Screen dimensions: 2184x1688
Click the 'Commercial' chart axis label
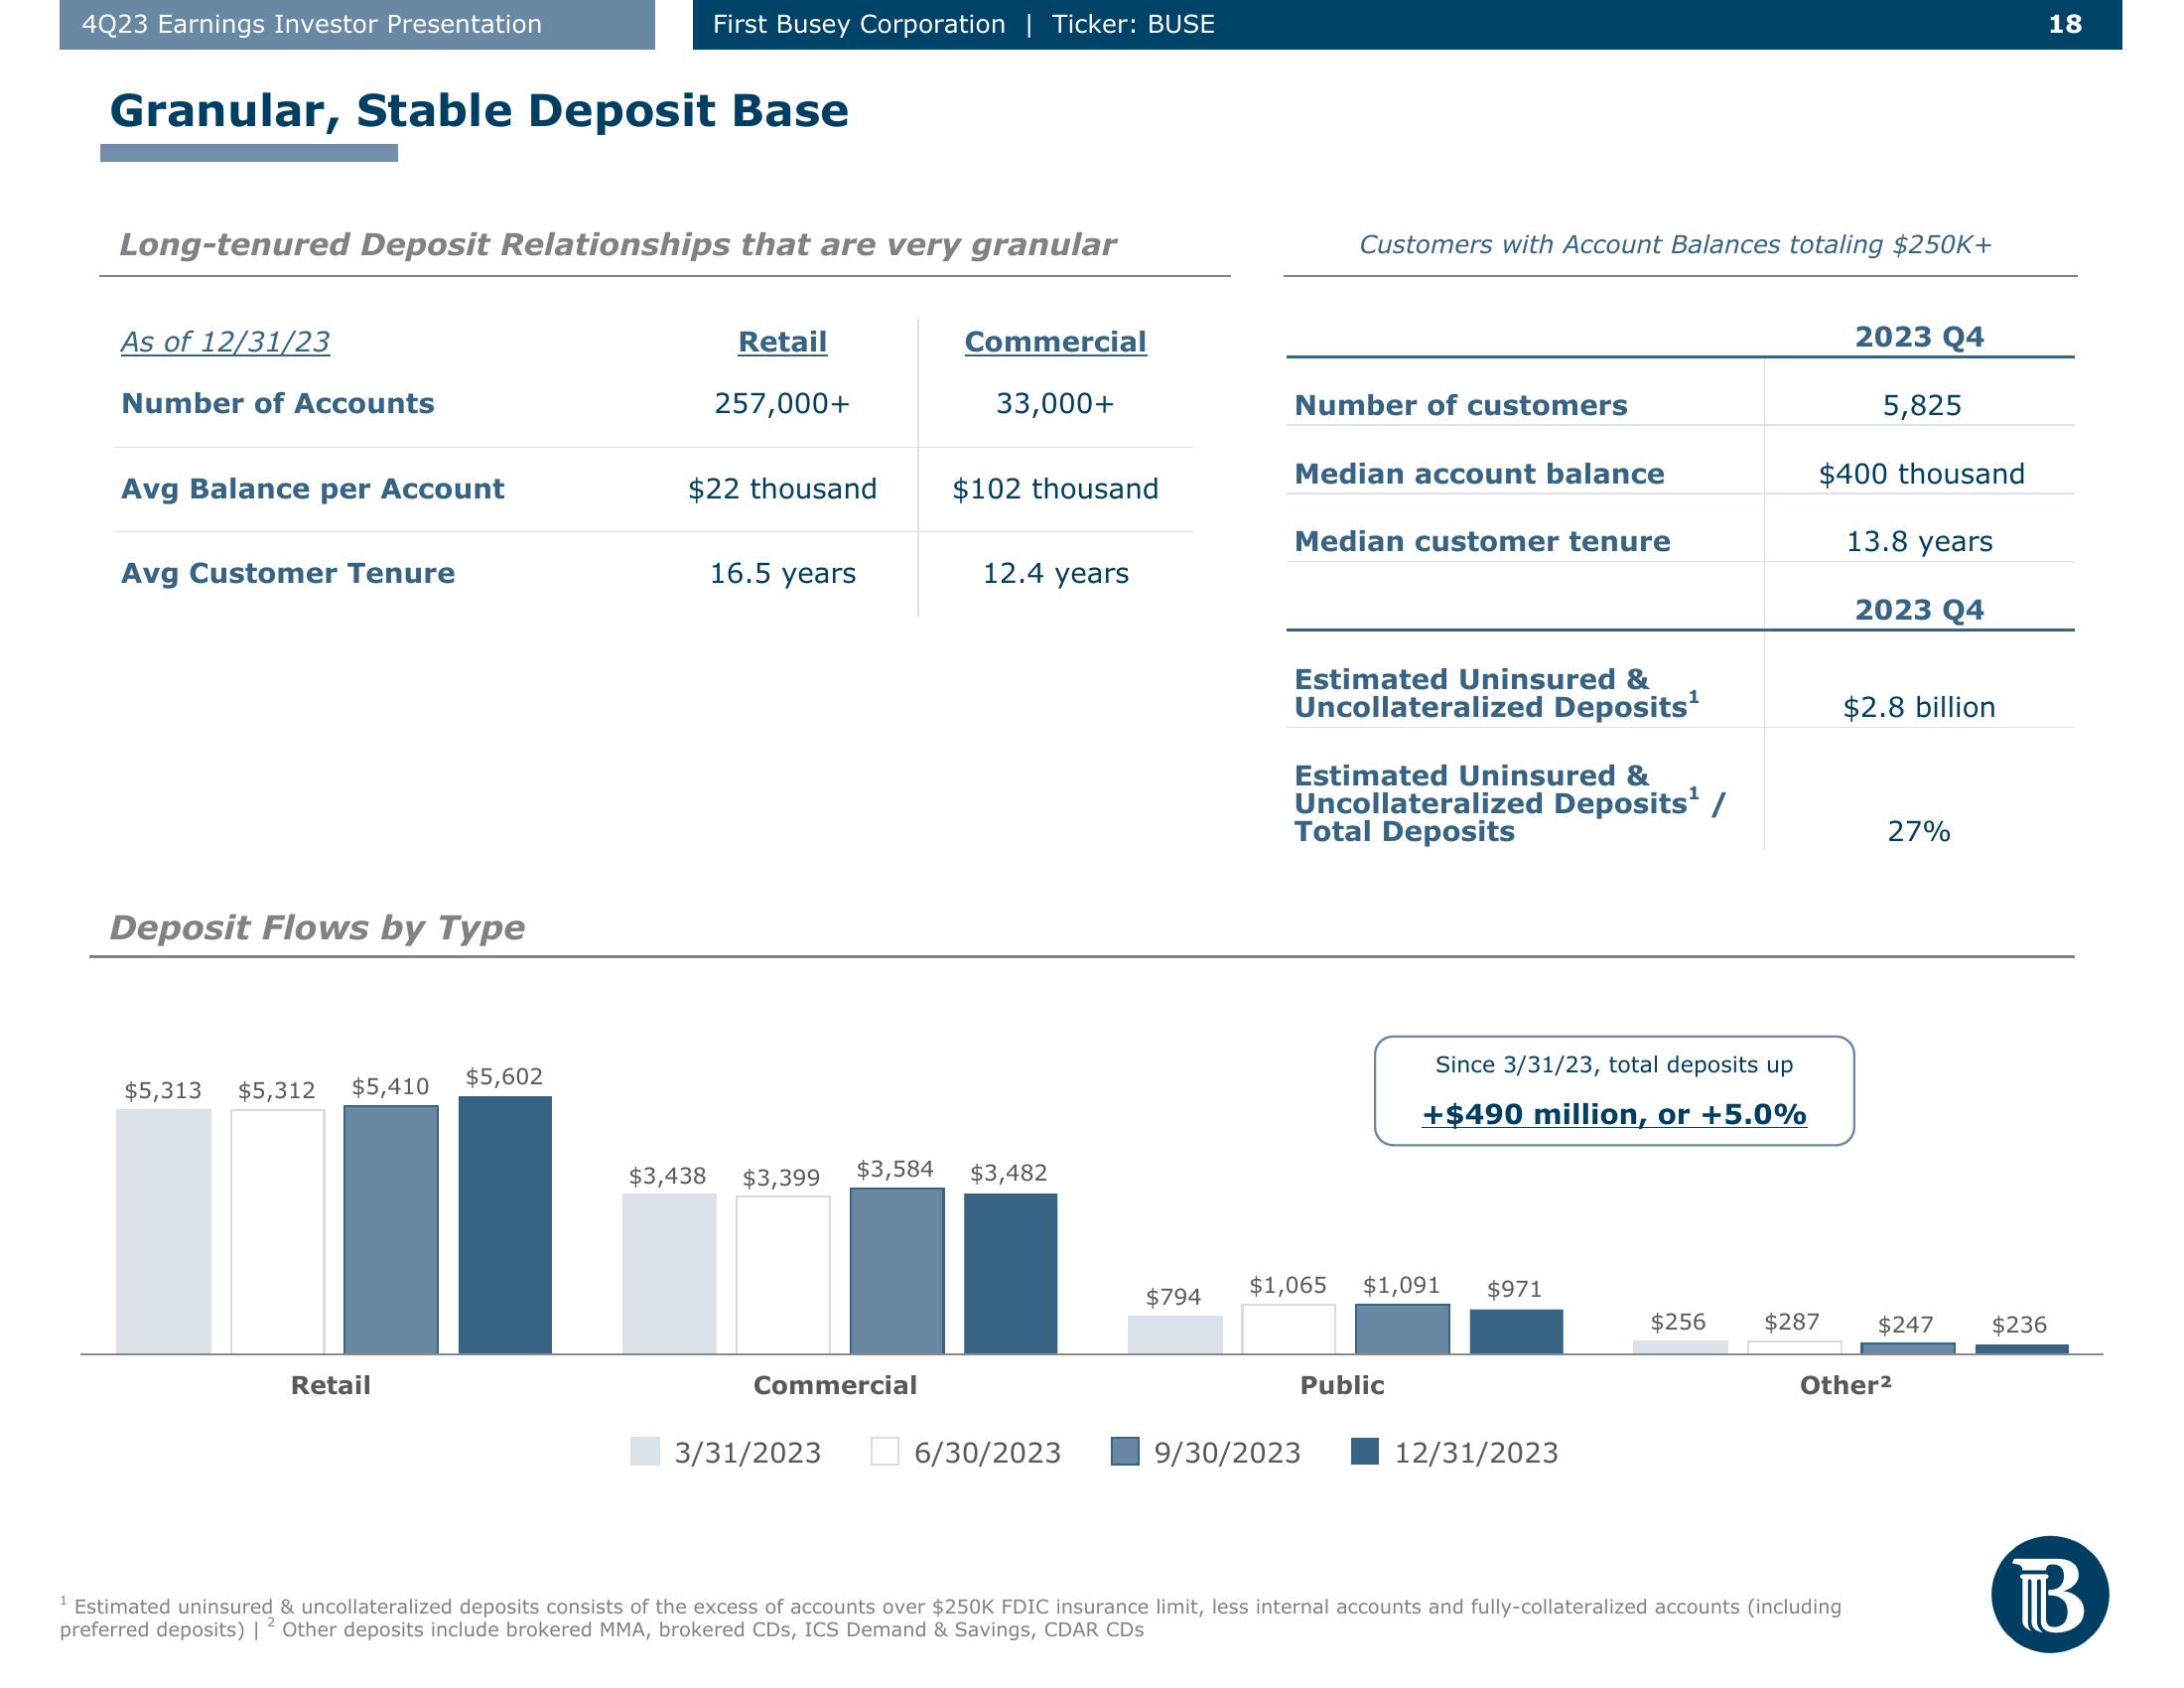pos(835,1385)
